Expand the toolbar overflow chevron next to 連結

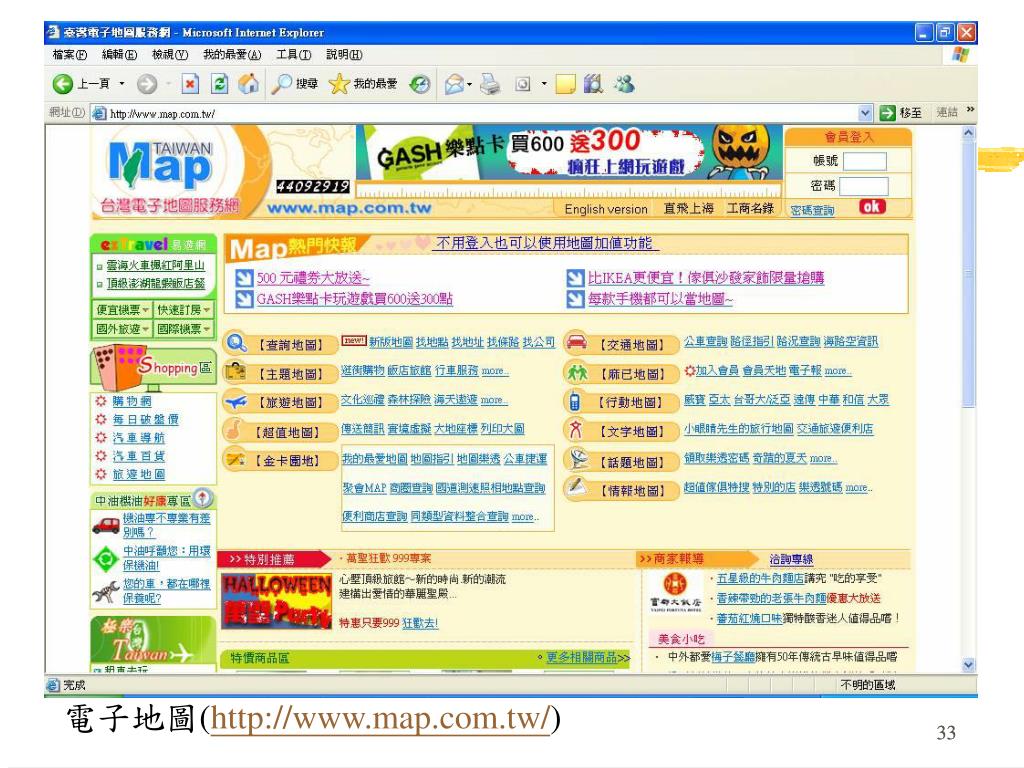[970, 110]
